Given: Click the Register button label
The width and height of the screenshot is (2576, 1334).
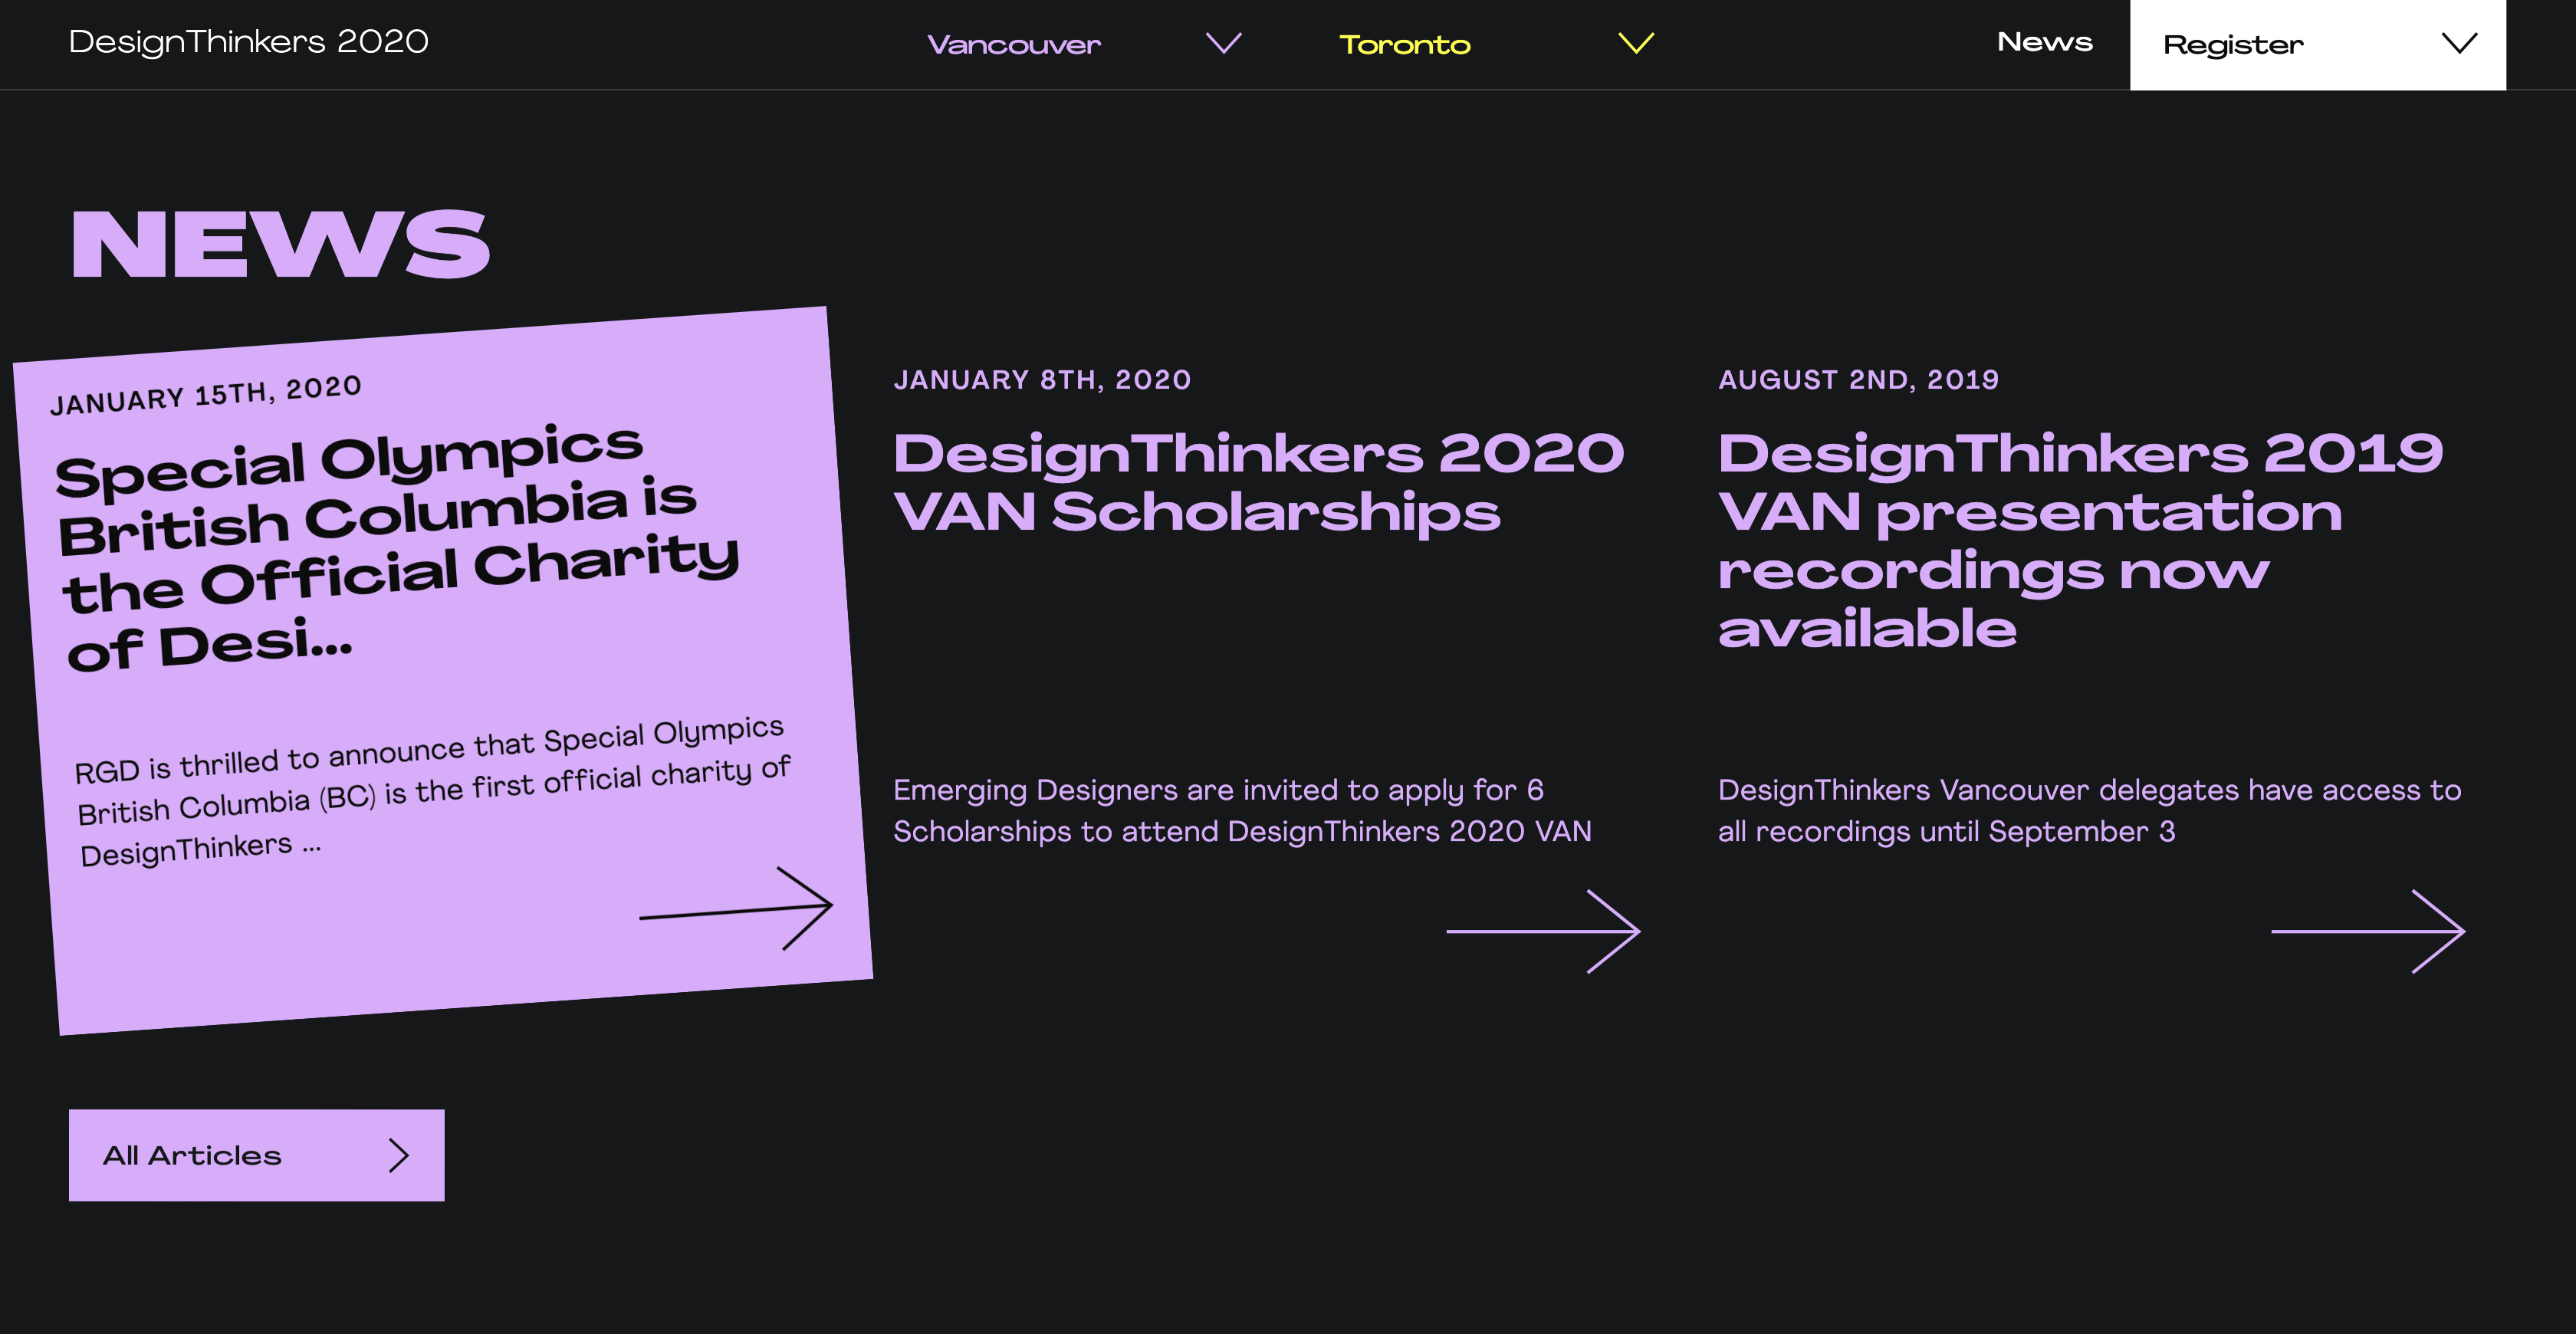Looking at the screenshot, I should click(x=2233, y=45).
